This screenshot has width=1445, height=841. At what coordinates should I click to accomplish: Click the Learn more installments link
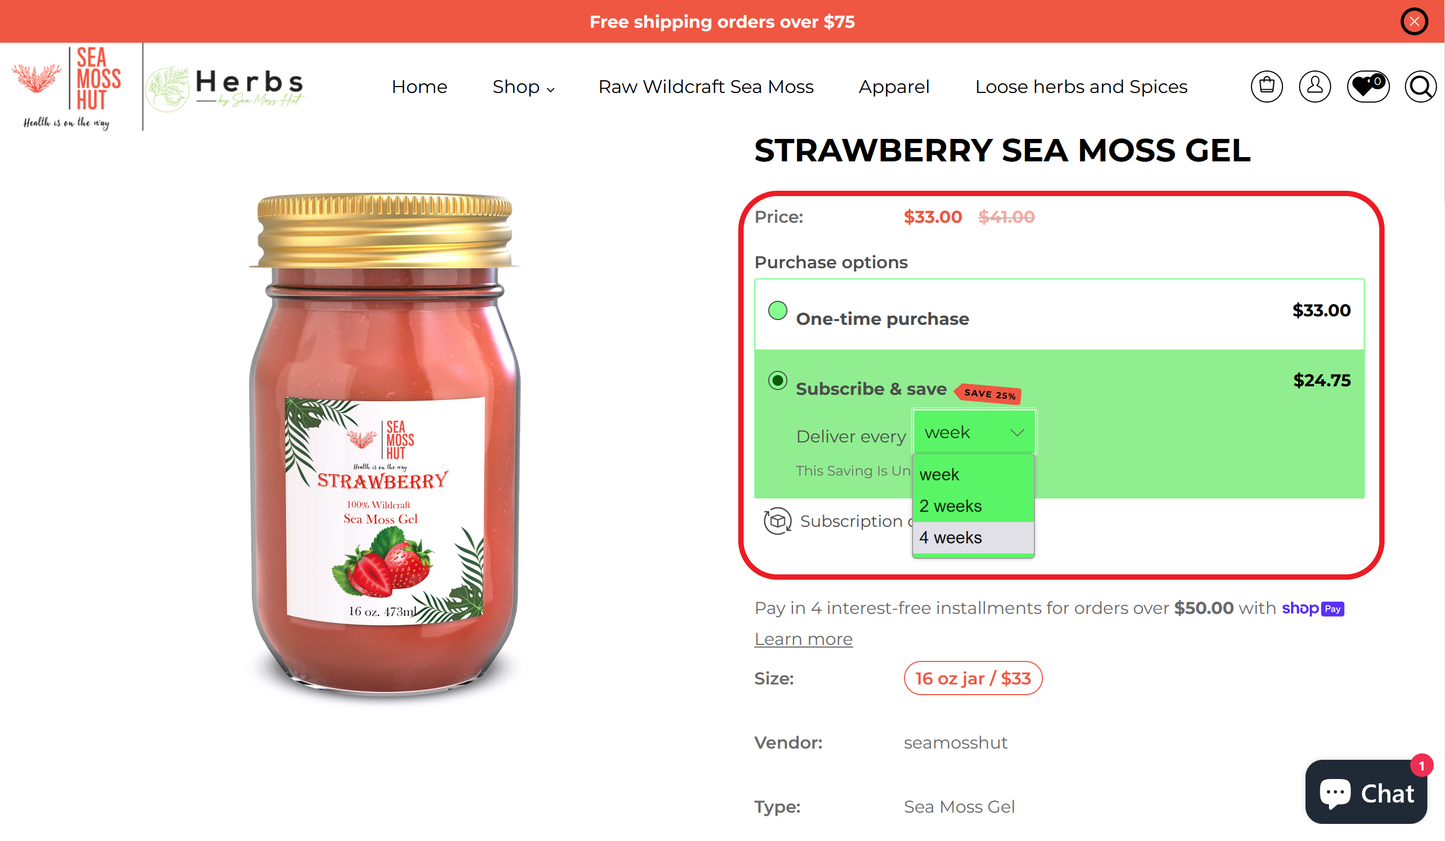point(803,639)
